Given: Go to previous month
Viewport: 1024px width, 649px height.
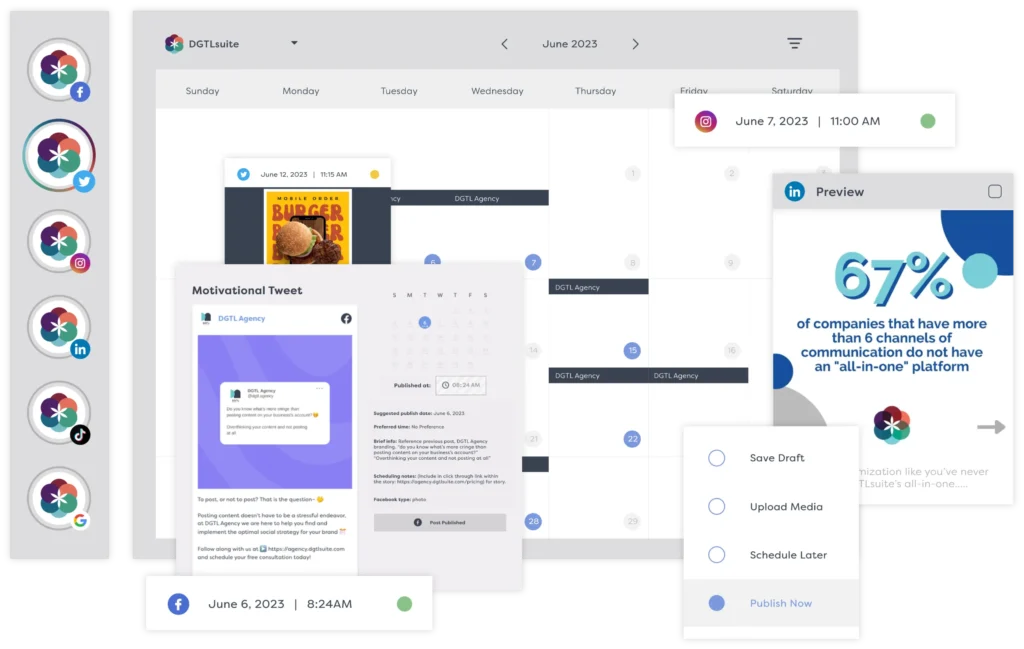Looking at the screenshot, I should pos(504,44).
